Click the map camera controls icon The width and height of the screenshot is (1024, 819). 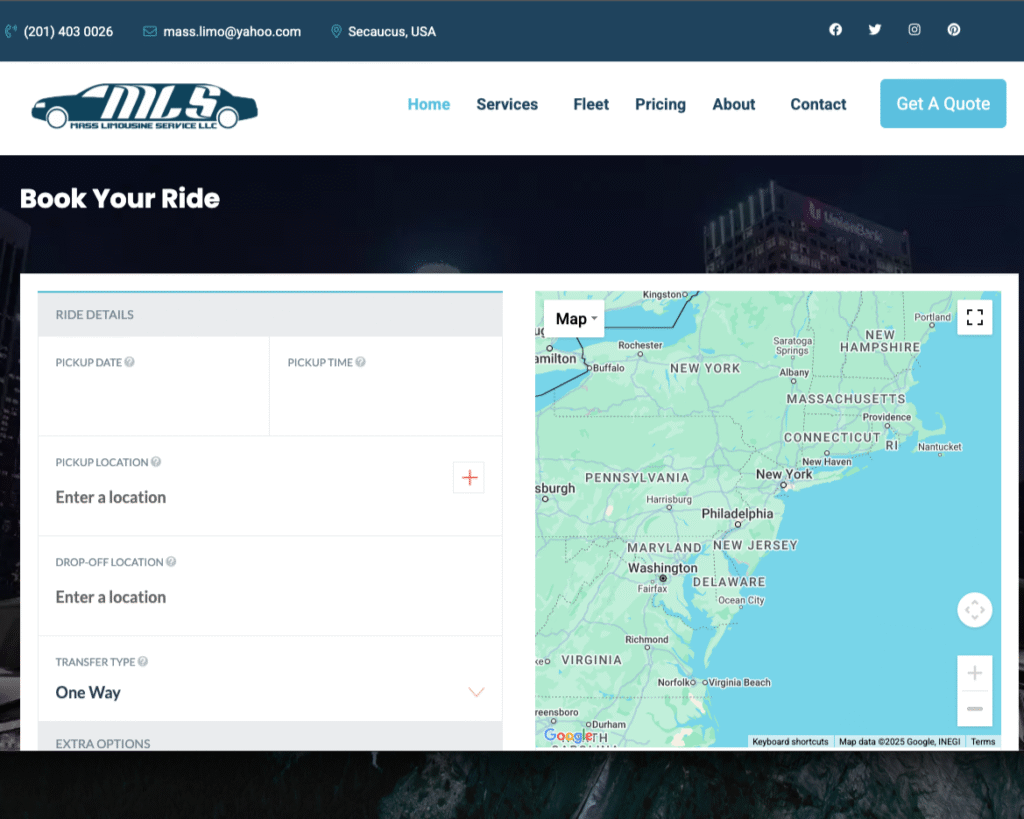click(x=975, y=610)
